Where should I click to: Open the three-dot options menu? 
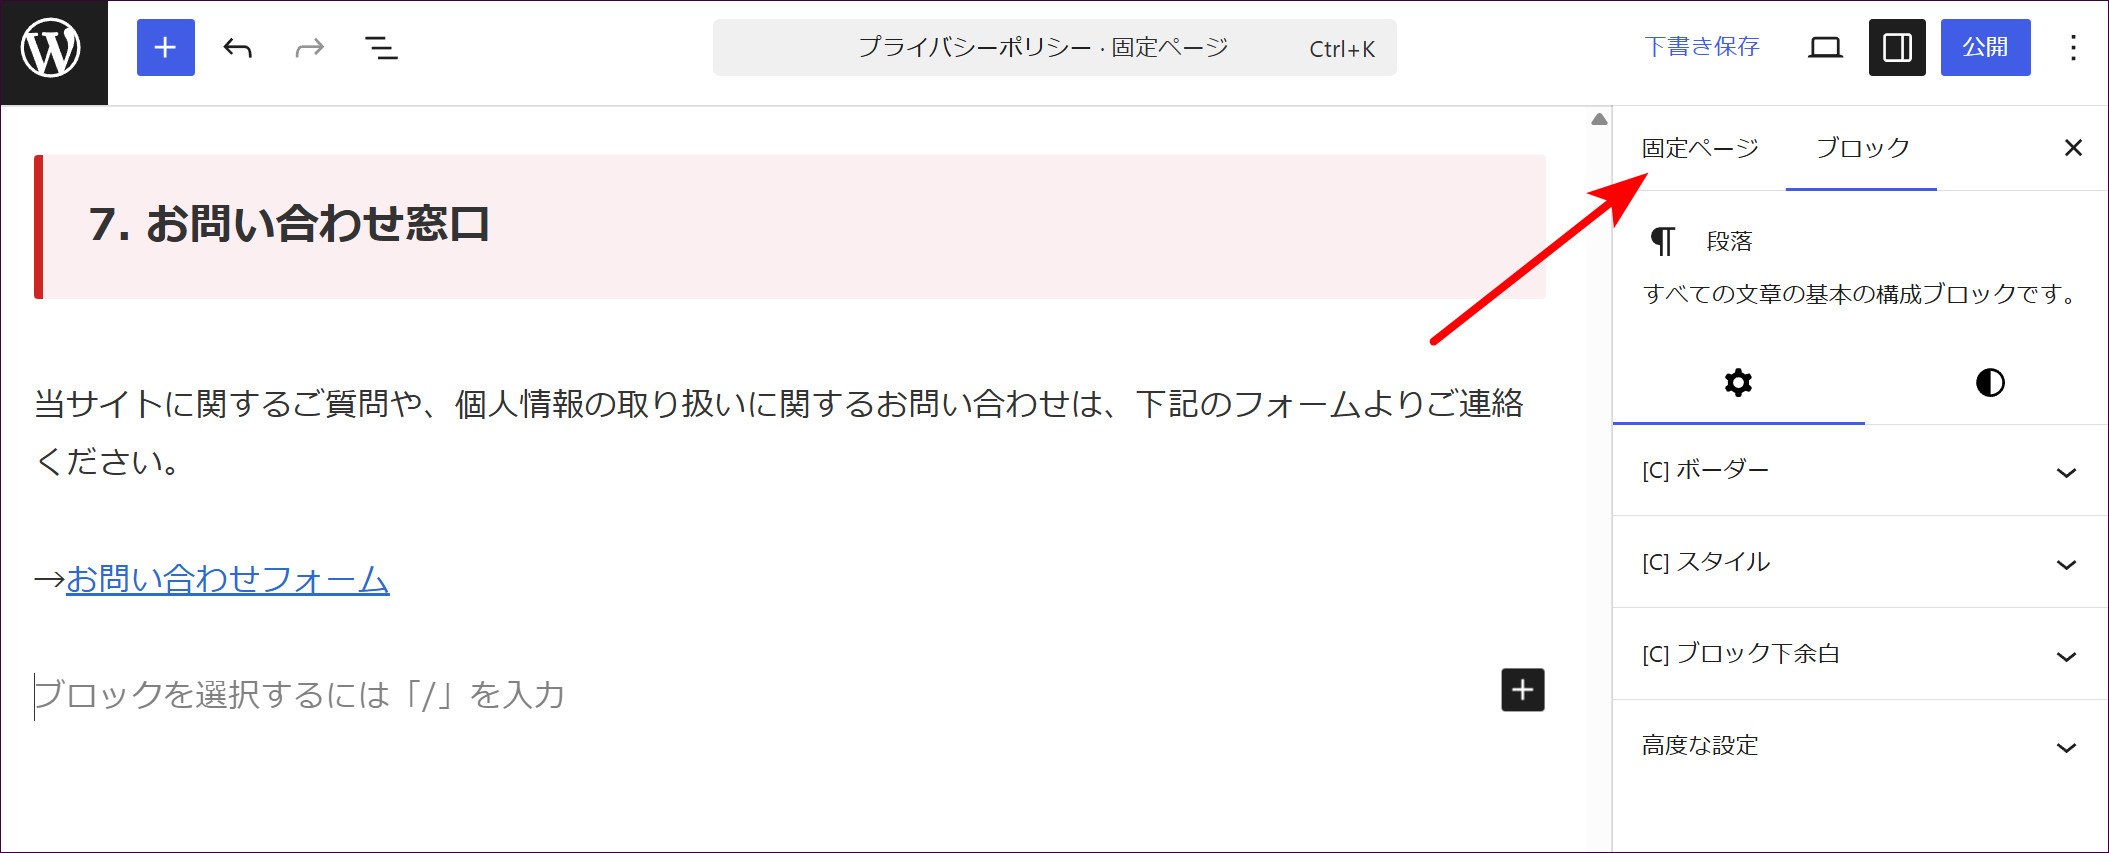2073,47
